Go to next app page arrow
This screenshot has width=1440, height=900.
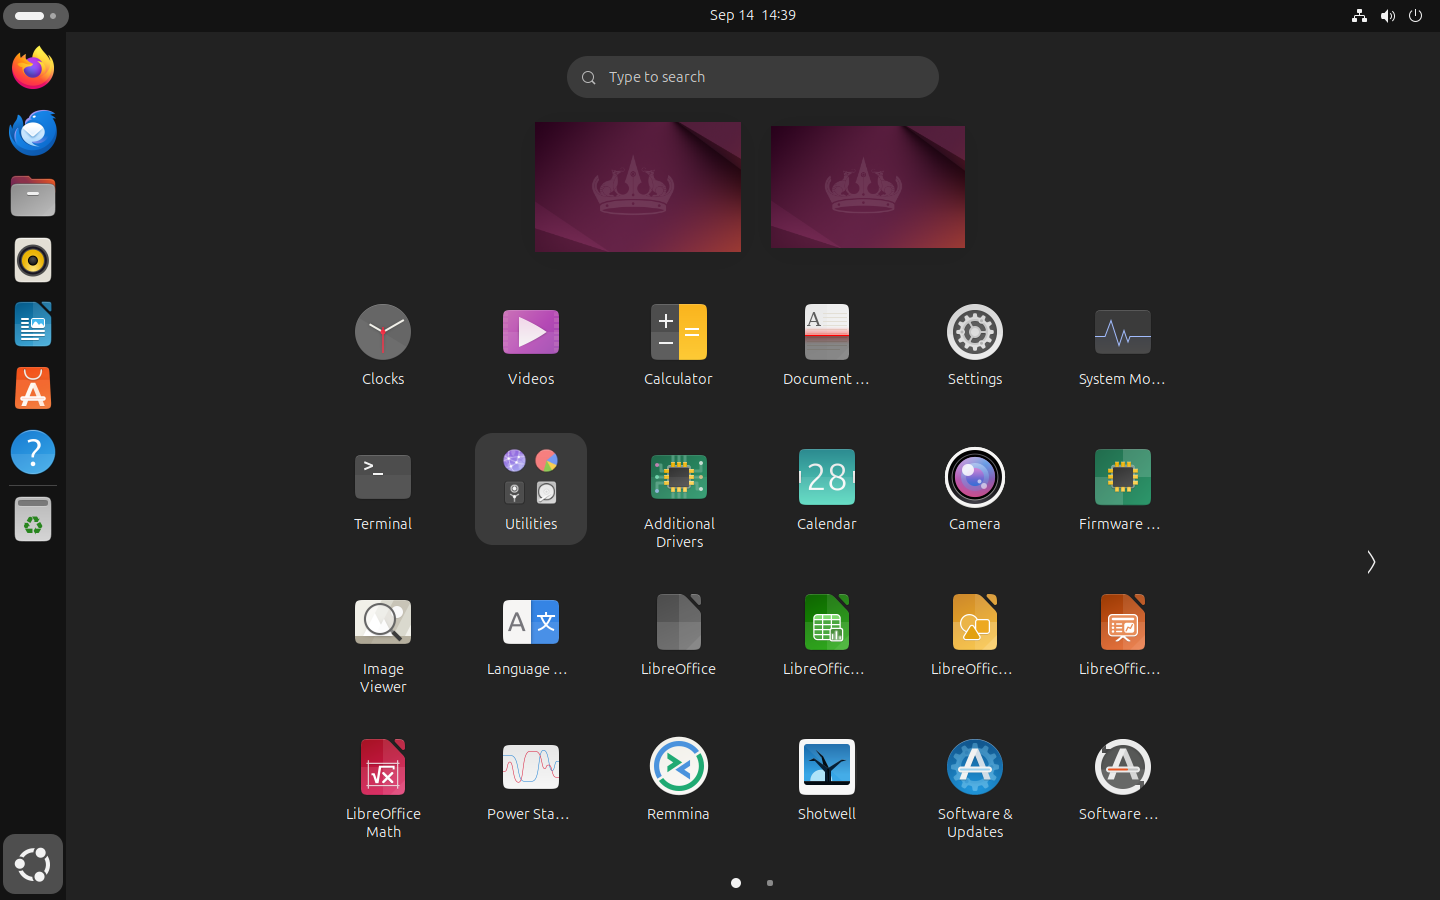[x=1371, y=562]
